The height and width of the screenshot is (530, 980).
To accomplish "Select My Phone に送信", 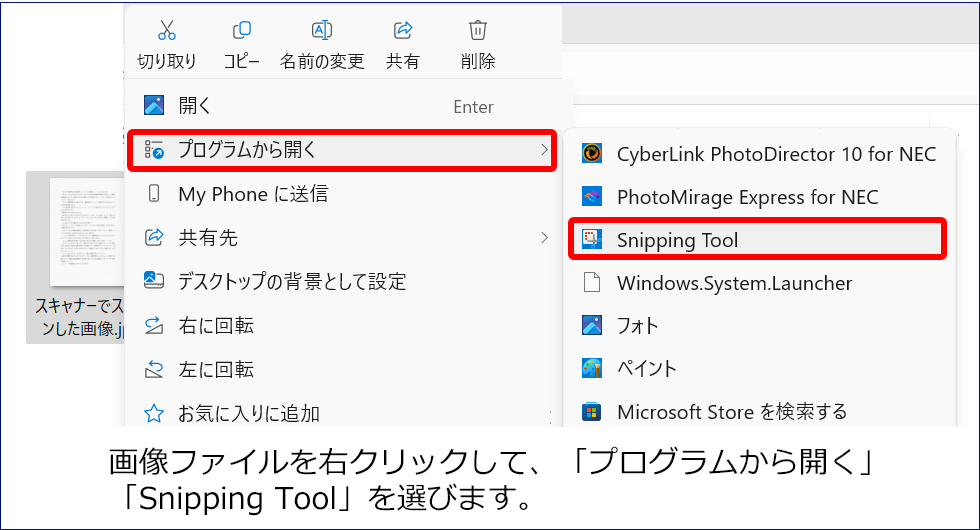I will [x=342, y=194].
